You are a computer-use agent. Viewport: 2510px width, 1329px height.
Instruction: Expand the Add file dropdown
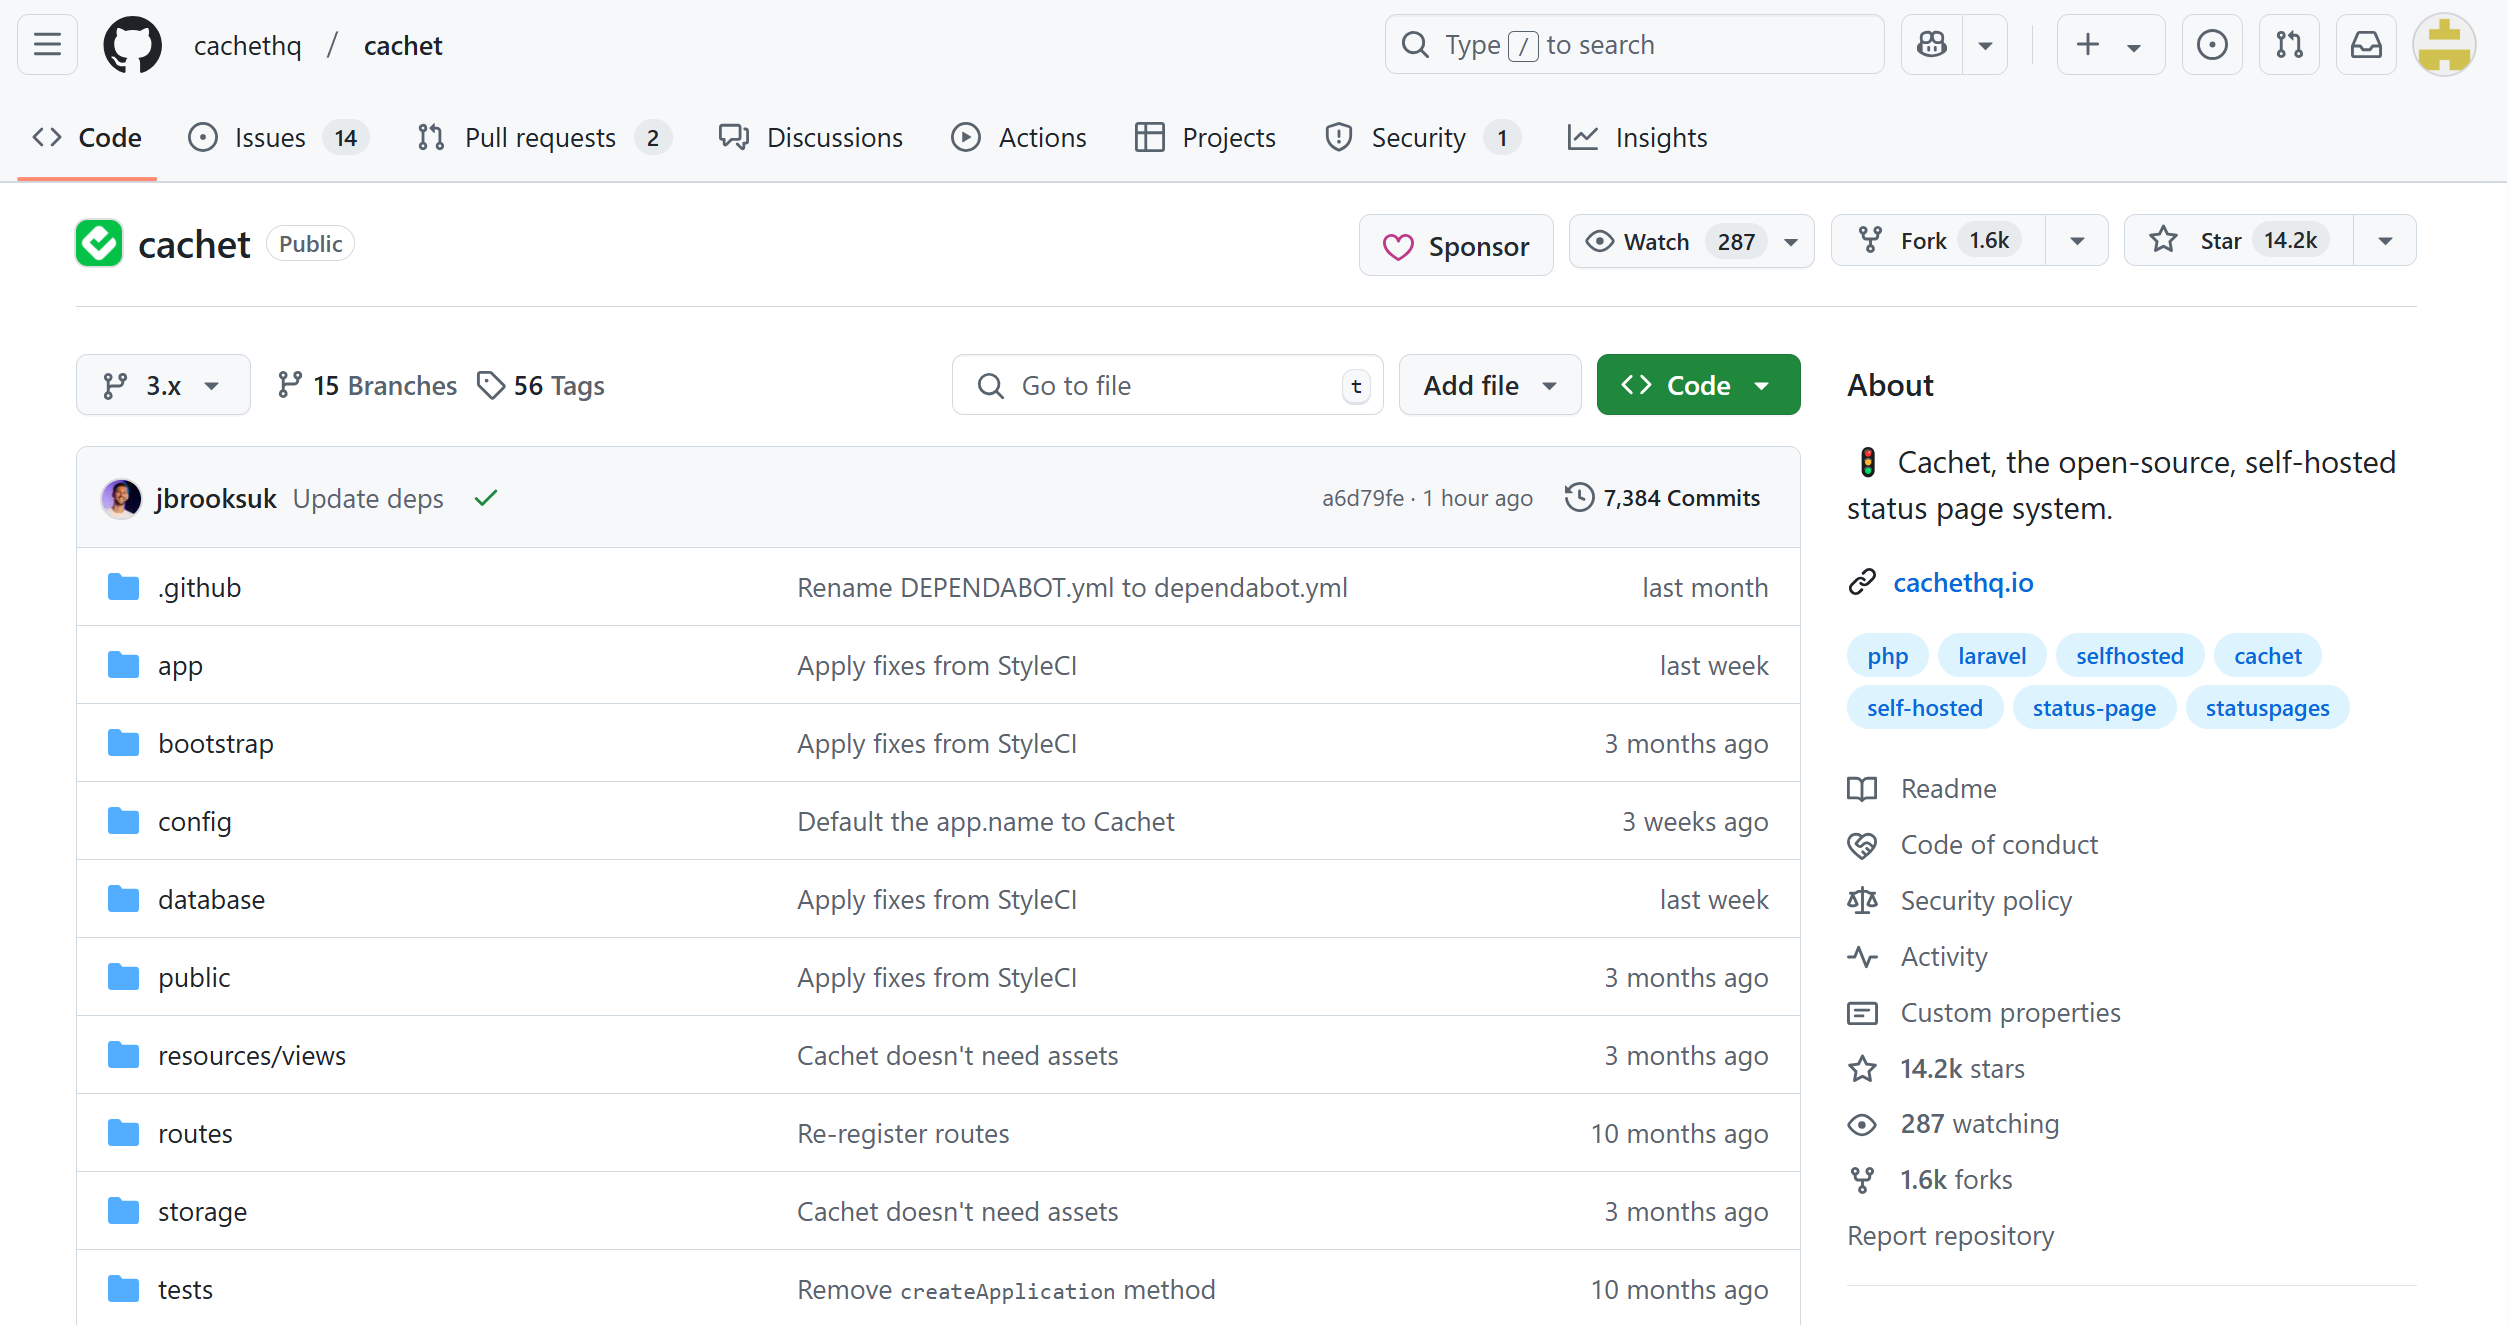[1489, 385]
